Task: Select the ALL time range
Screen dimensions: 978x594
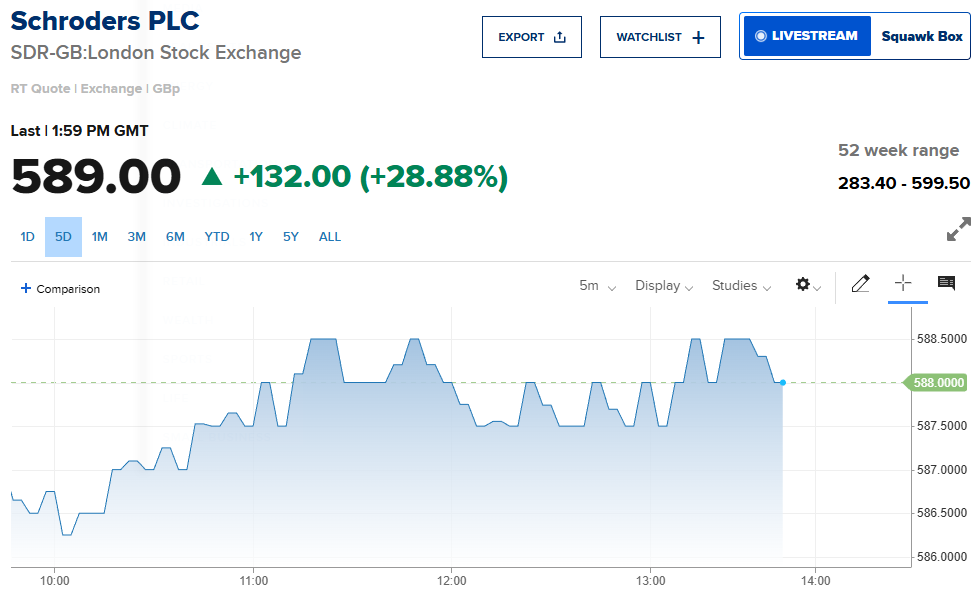Action: (330, 237)
